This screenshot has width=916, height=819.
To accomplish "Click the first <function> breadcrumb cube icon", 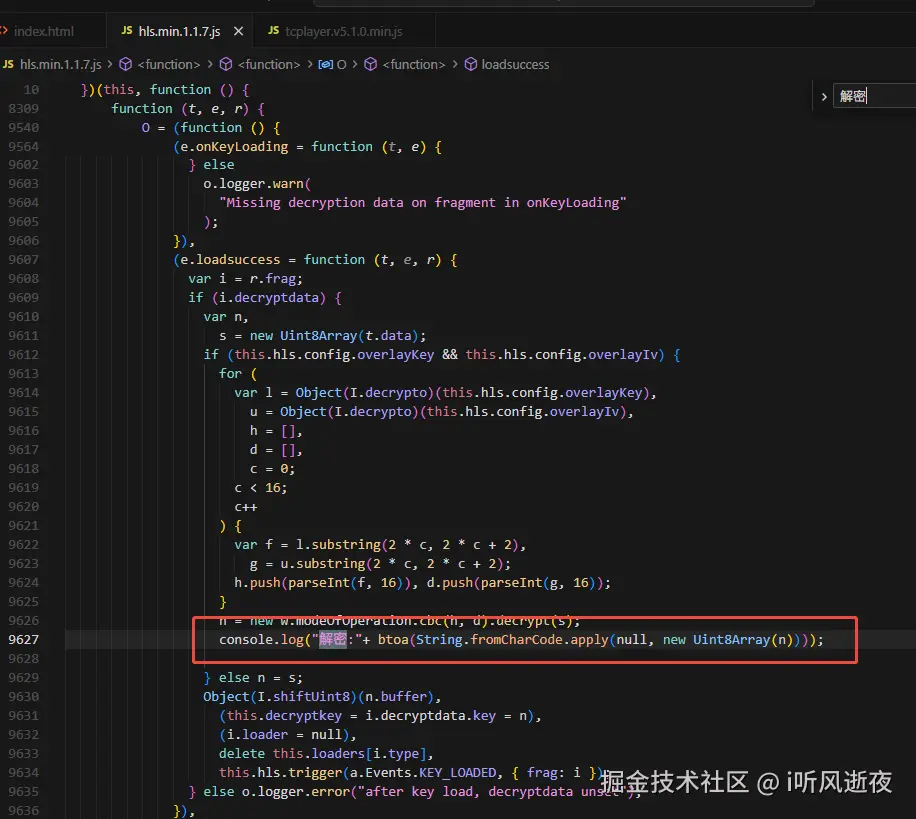I will 126,64.
